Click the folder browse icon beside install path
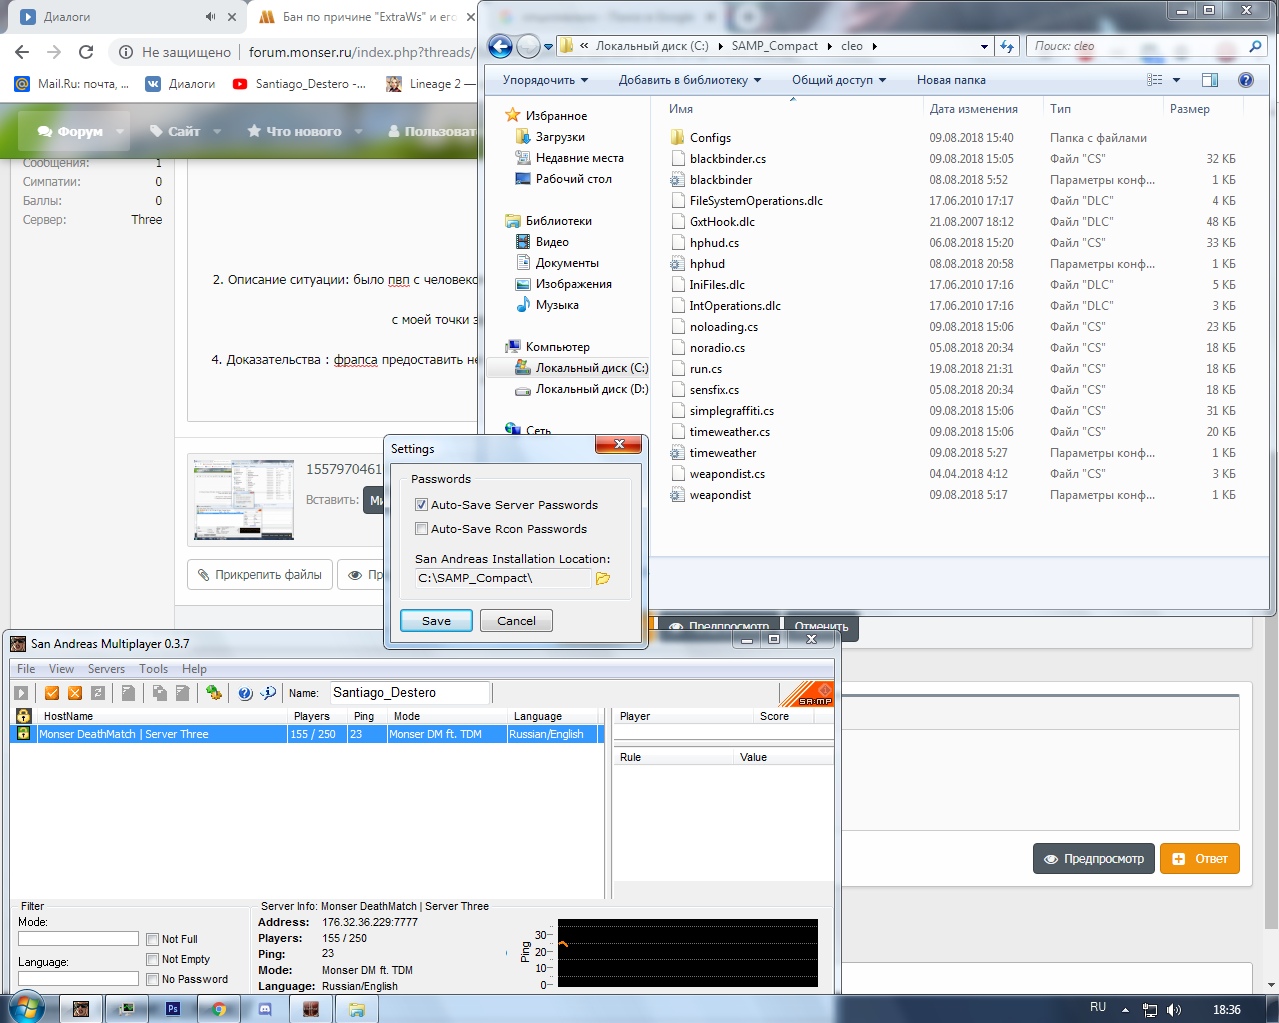The height and width of the screenshot is (1023, 1279). [603, 578]
